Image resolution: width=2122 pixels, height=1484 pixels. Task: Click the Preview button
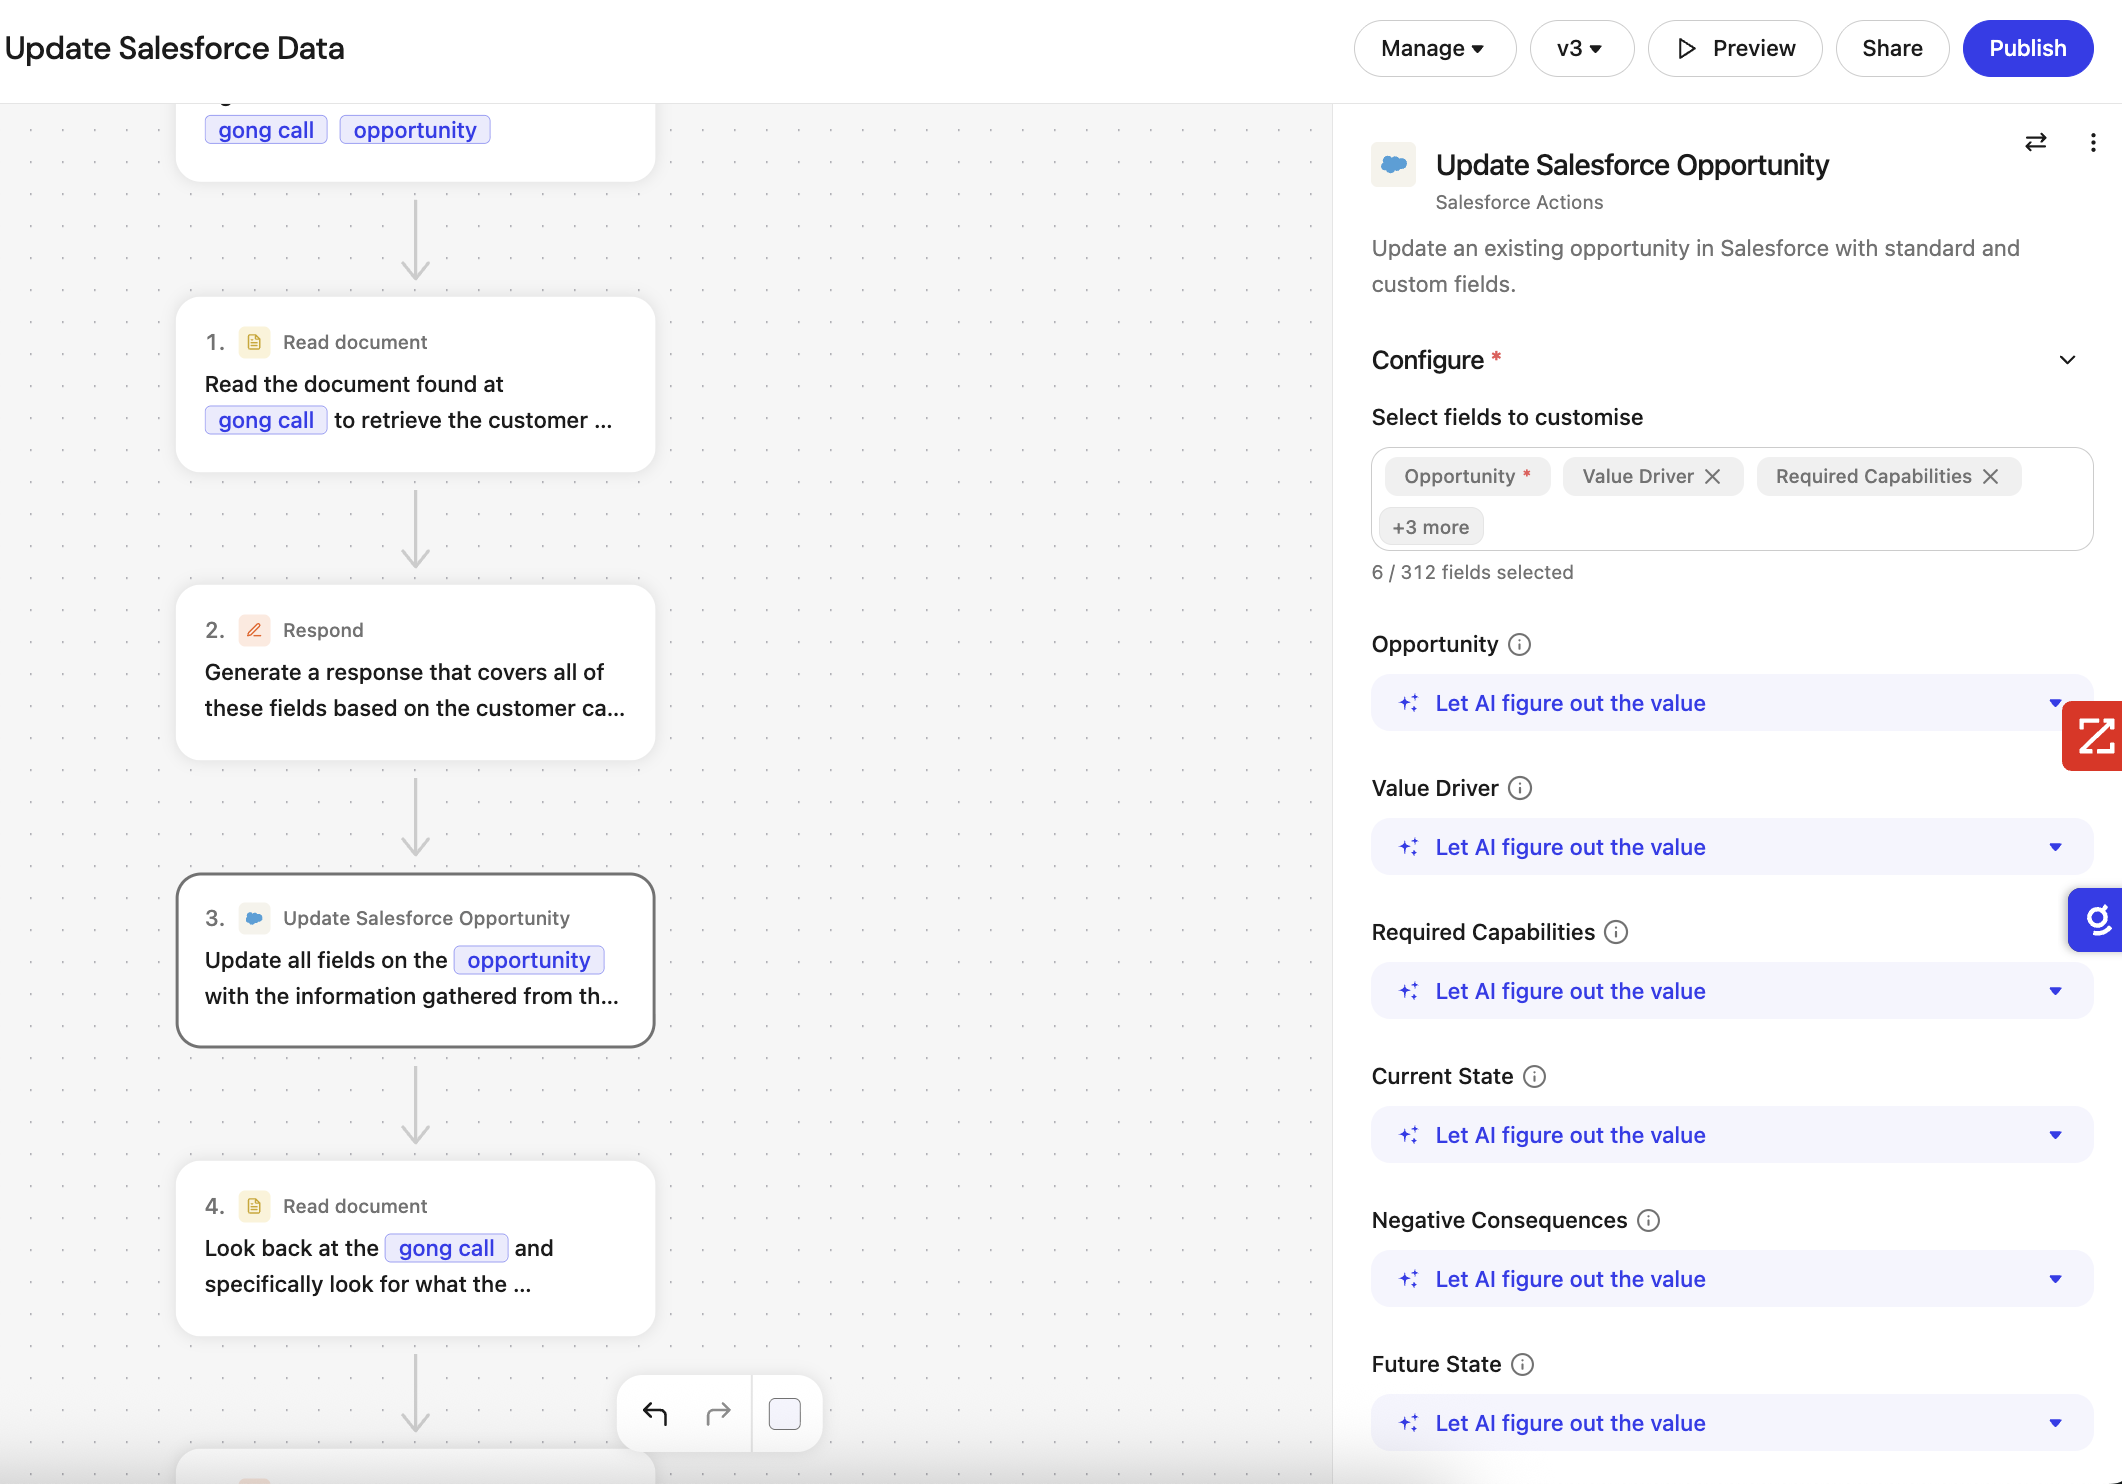(1735, 48)
